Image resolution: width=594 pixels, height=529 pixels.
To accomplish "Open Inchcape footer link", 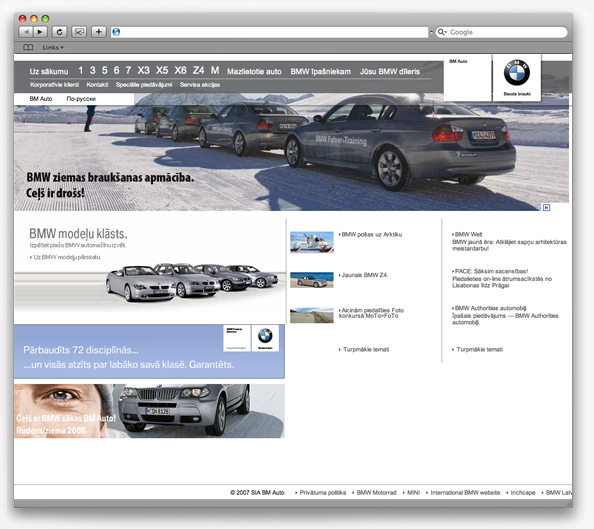I will pos(521,493).
